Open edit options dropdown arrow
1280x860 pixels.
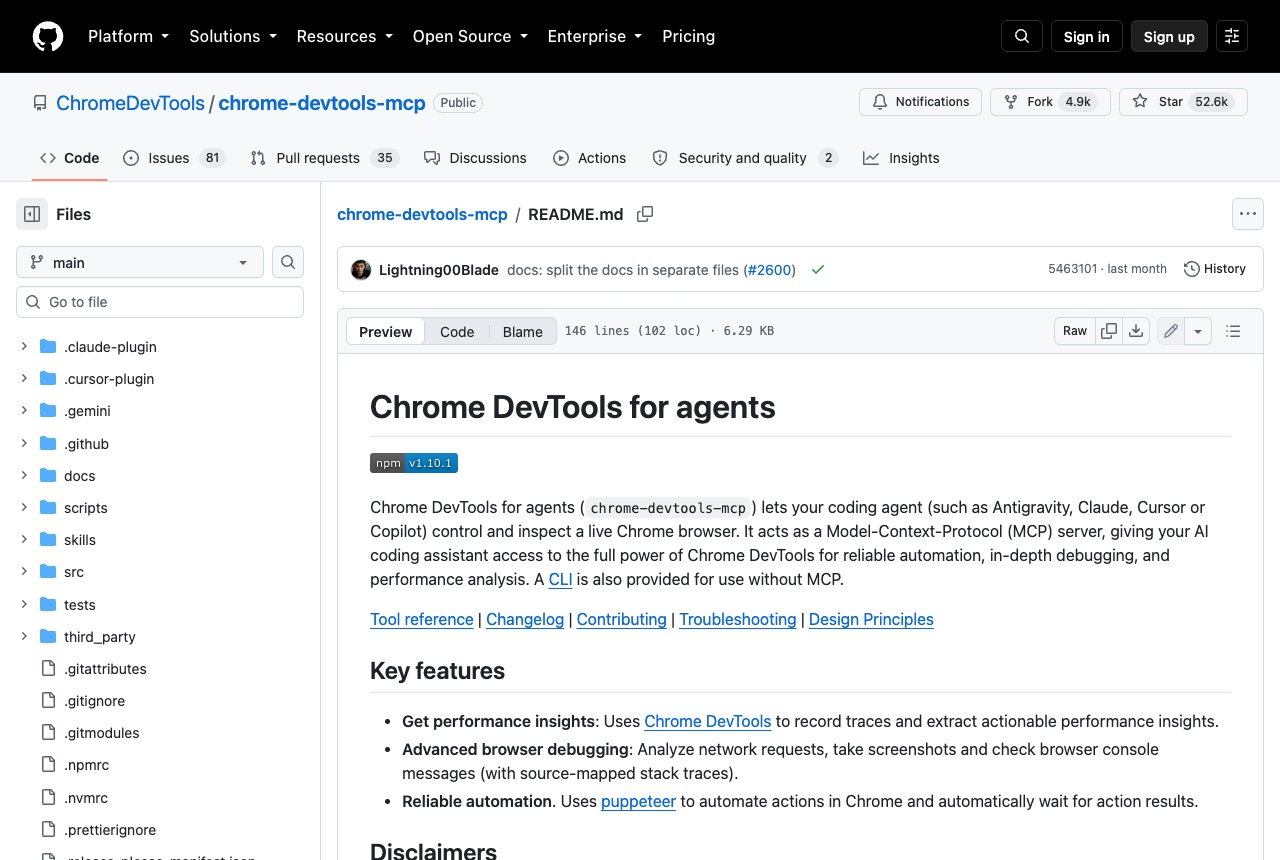pos(1198,331)
